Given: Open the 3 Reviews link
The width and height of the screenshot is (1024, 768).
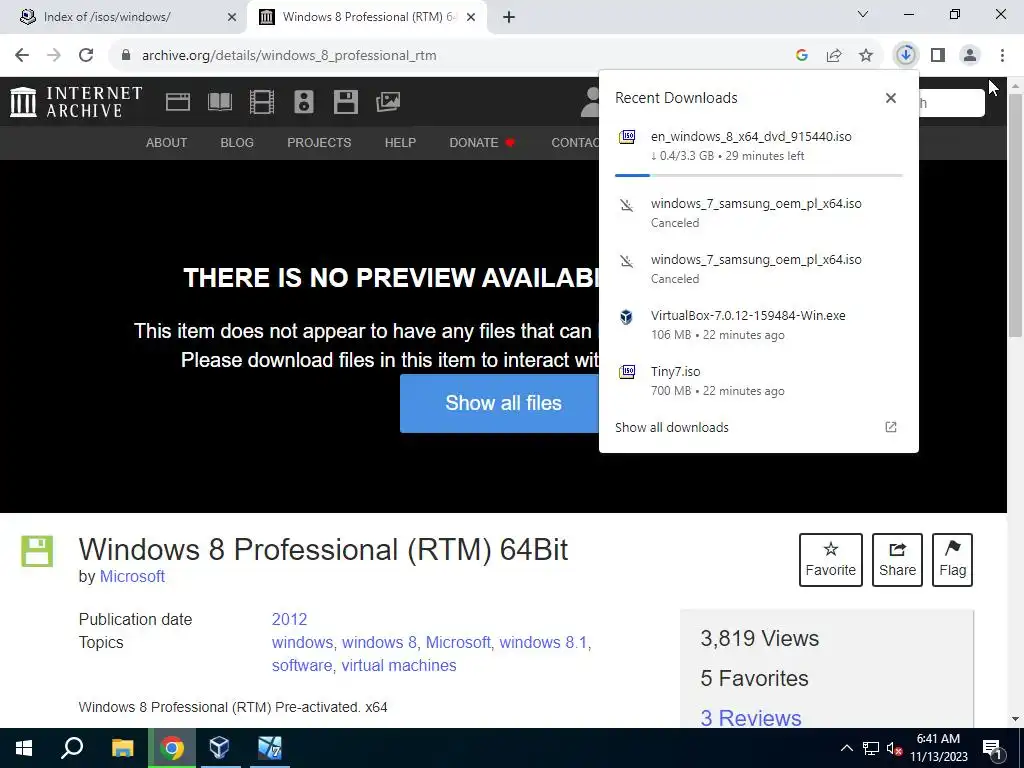Looking at the screenshot, I should pyautogui.click(x=751, y=718).
